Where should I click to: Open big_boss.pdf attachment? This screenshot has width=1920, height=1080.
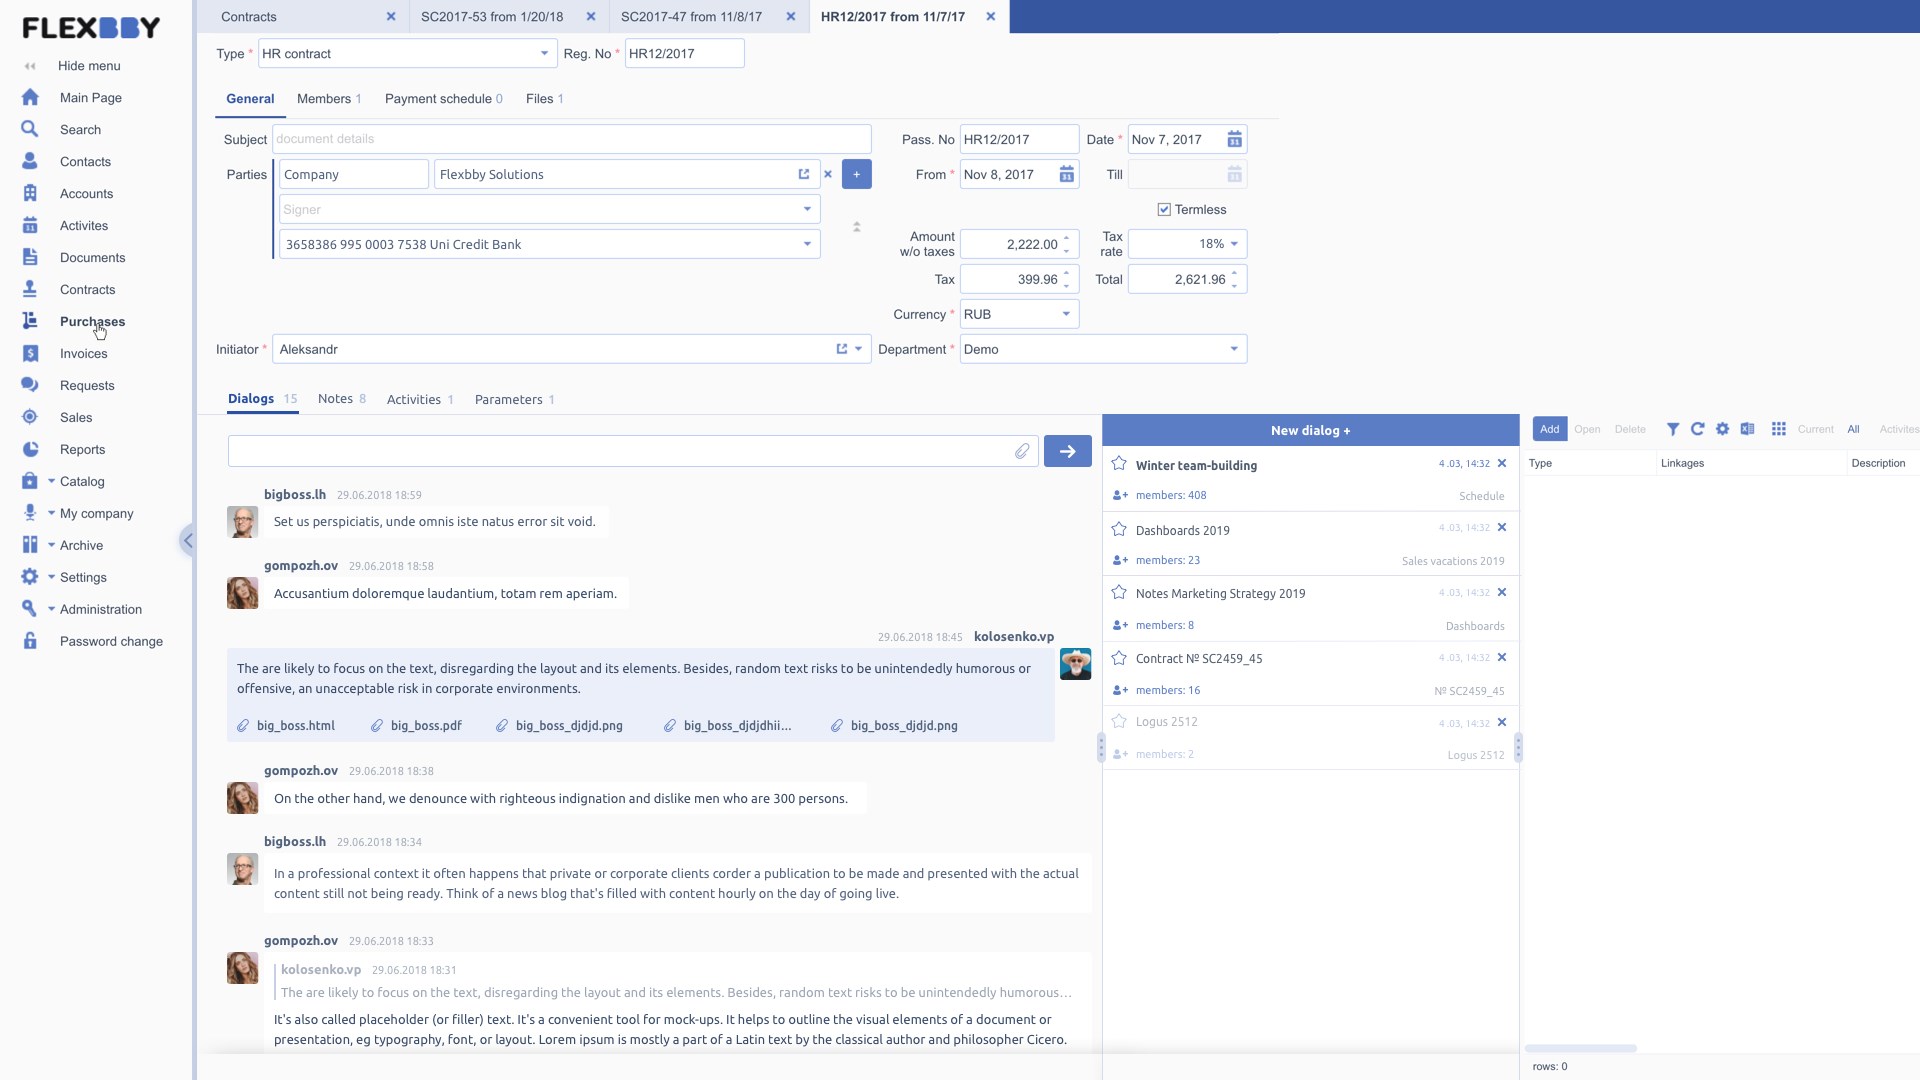pyautogui.click(x=425, y=726)
